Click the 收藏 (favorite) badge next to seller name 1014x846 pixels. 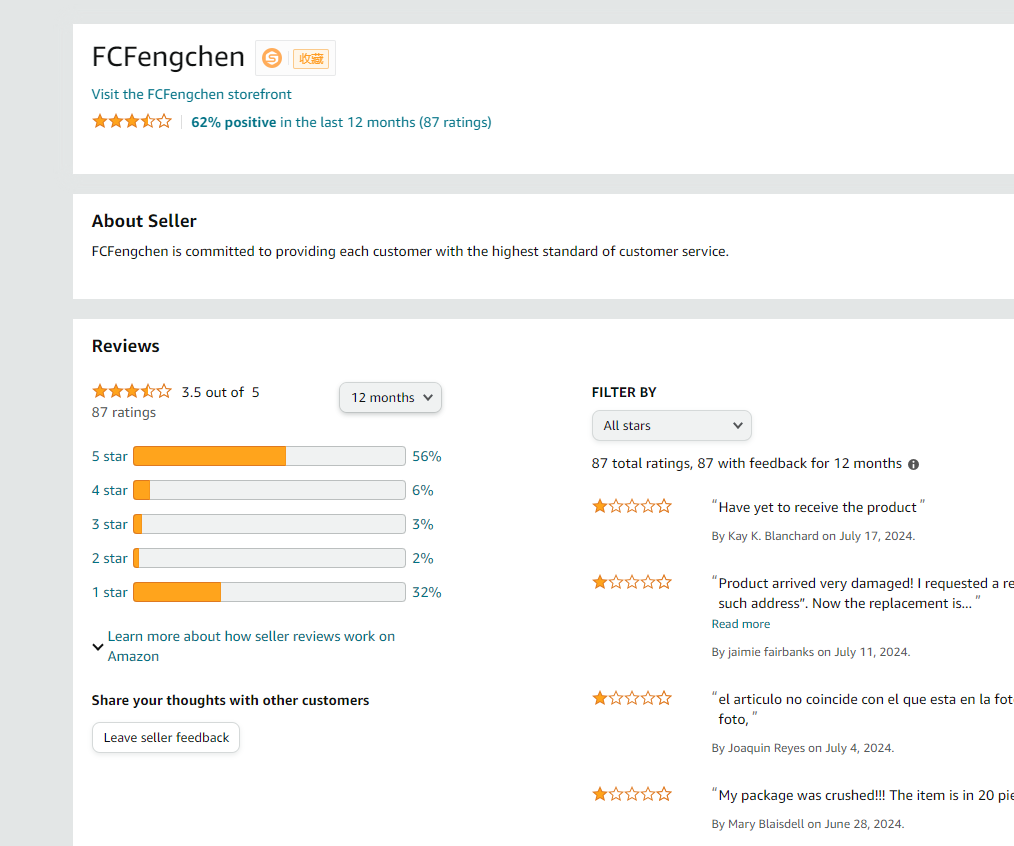[310, 58]
